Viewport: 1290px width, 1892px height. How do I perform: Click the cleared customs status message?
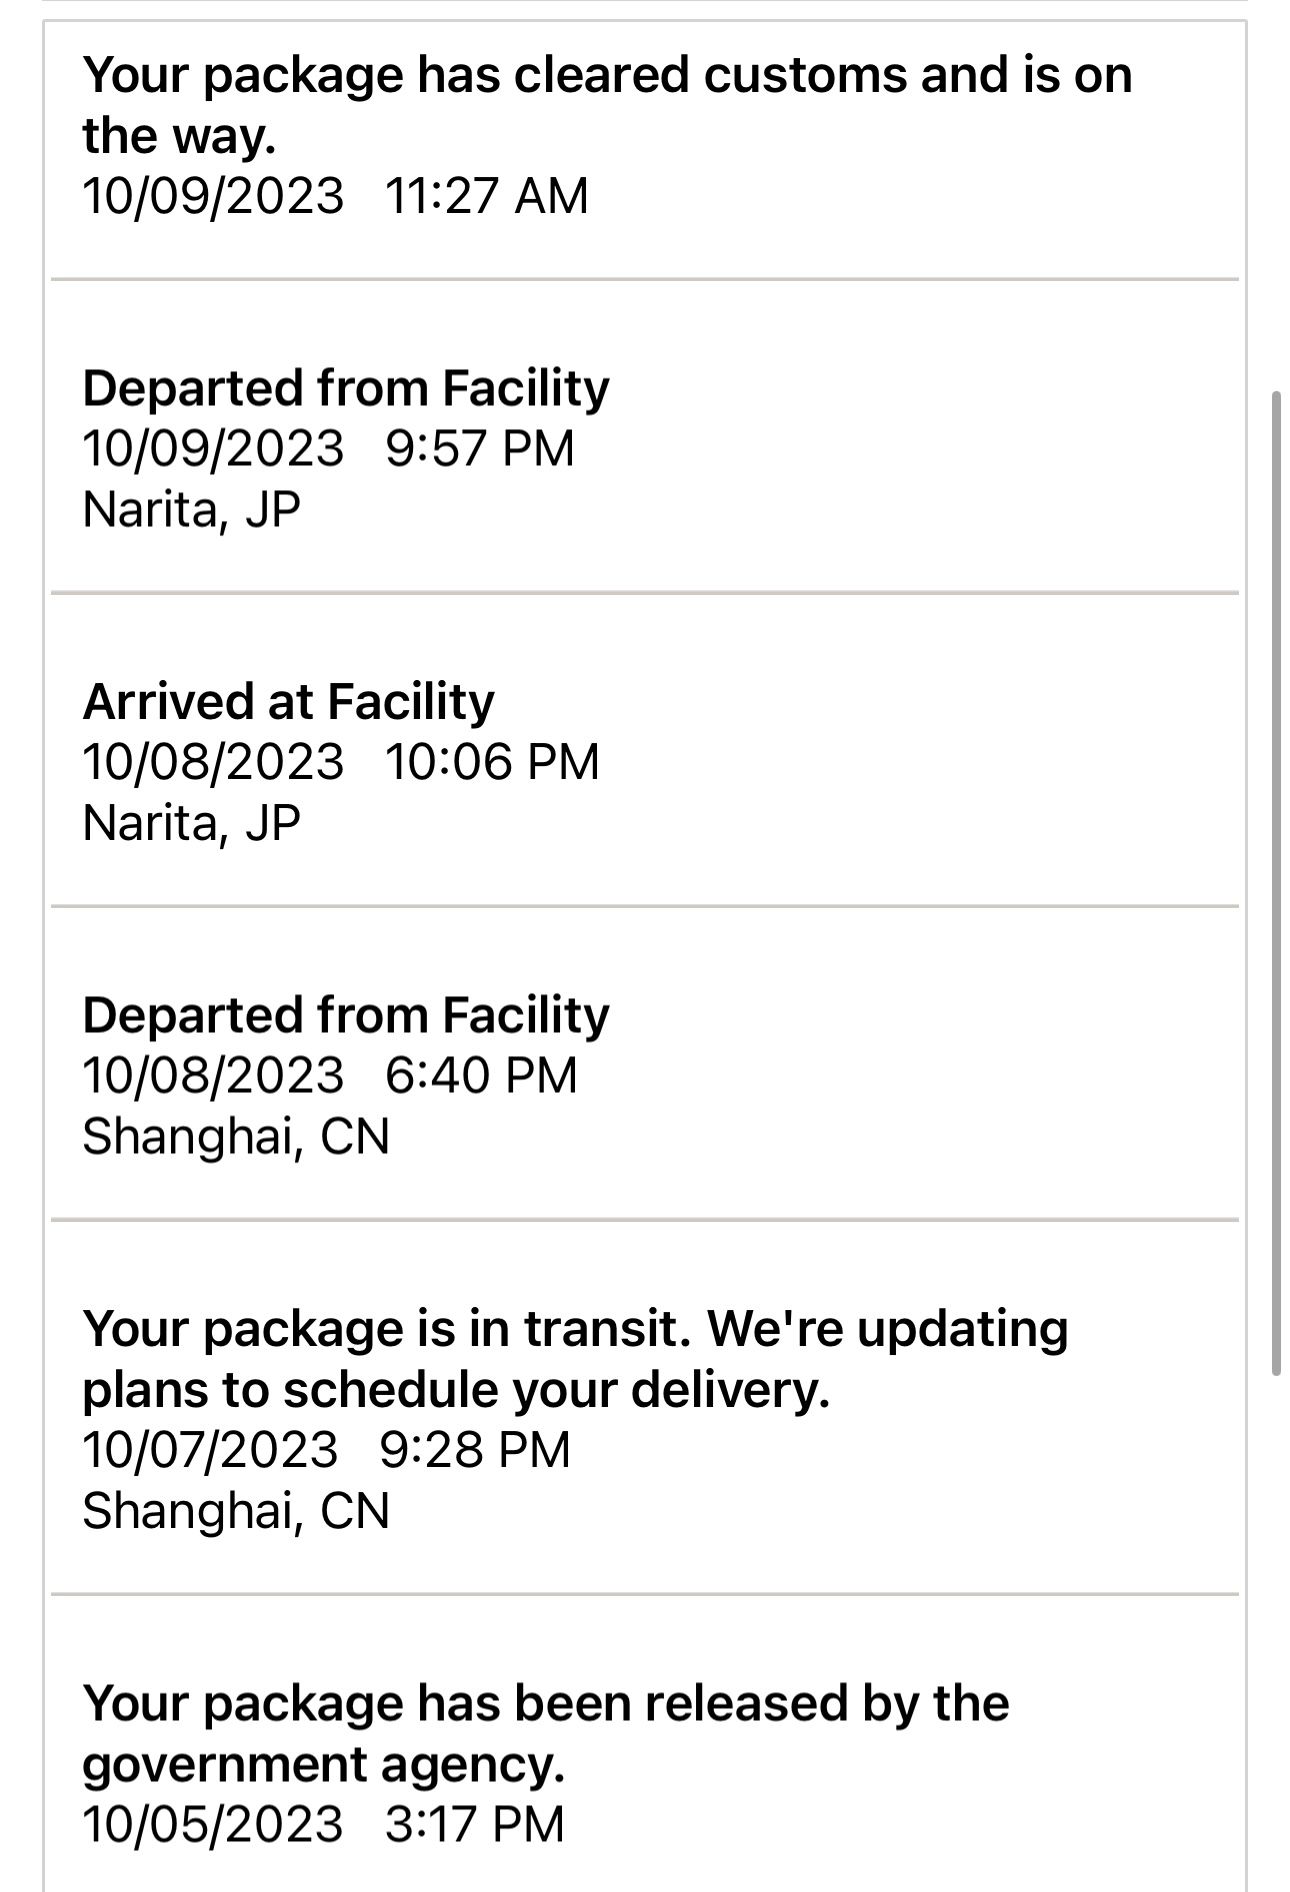606,105
